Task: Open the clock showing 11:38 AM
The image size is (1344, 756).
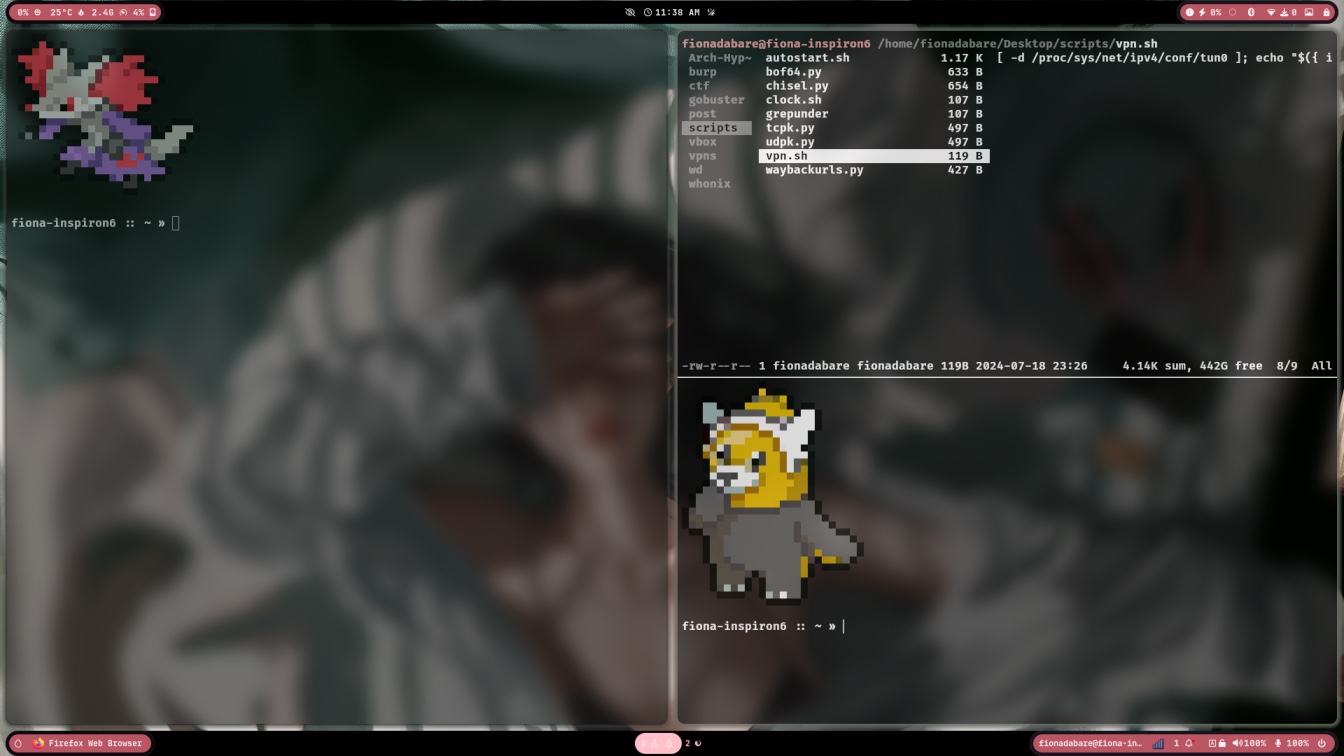Action: (x=671, y=13)
